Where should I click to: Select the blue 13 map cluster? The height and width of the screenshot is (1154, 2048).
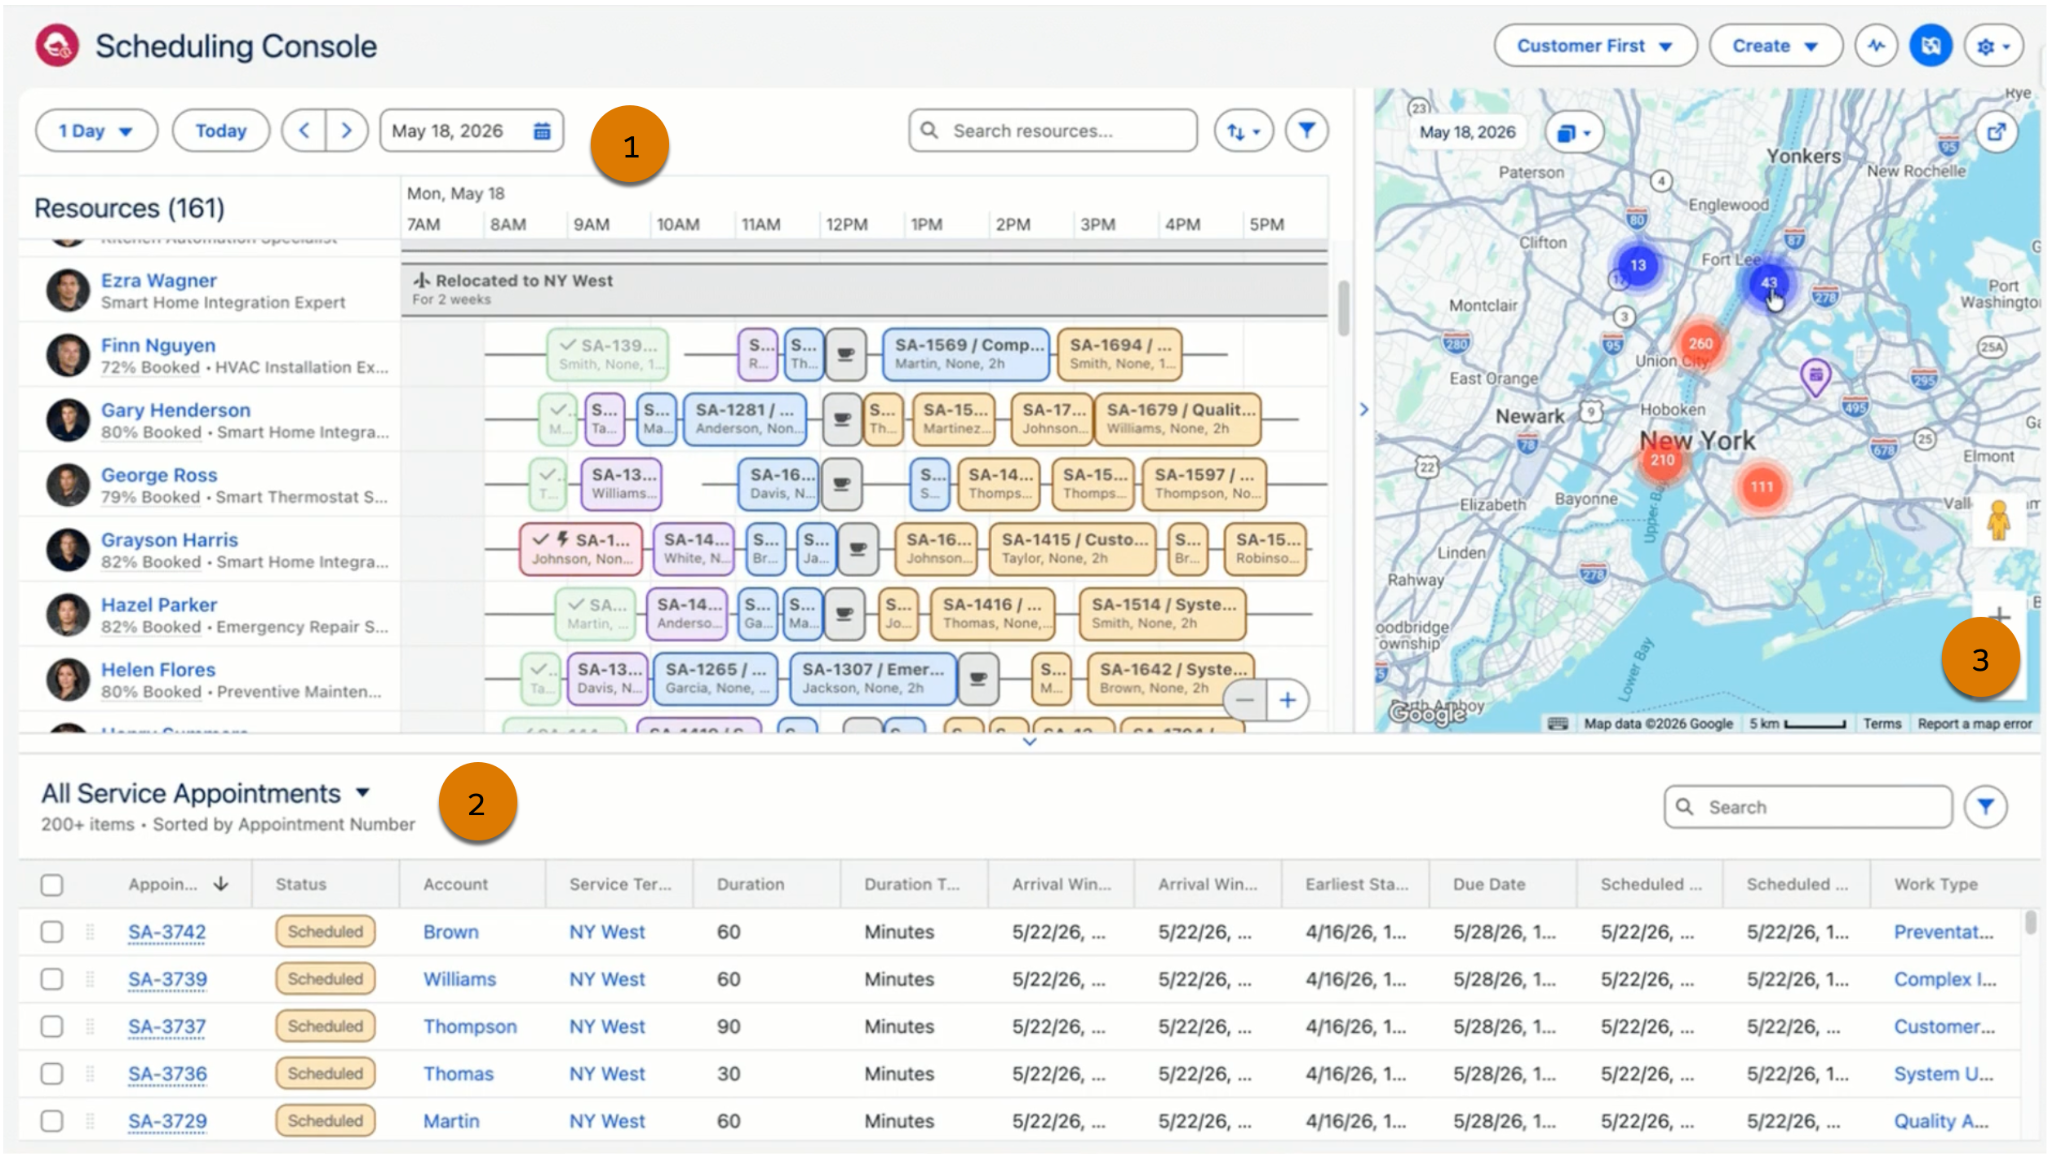point(1637,265)
